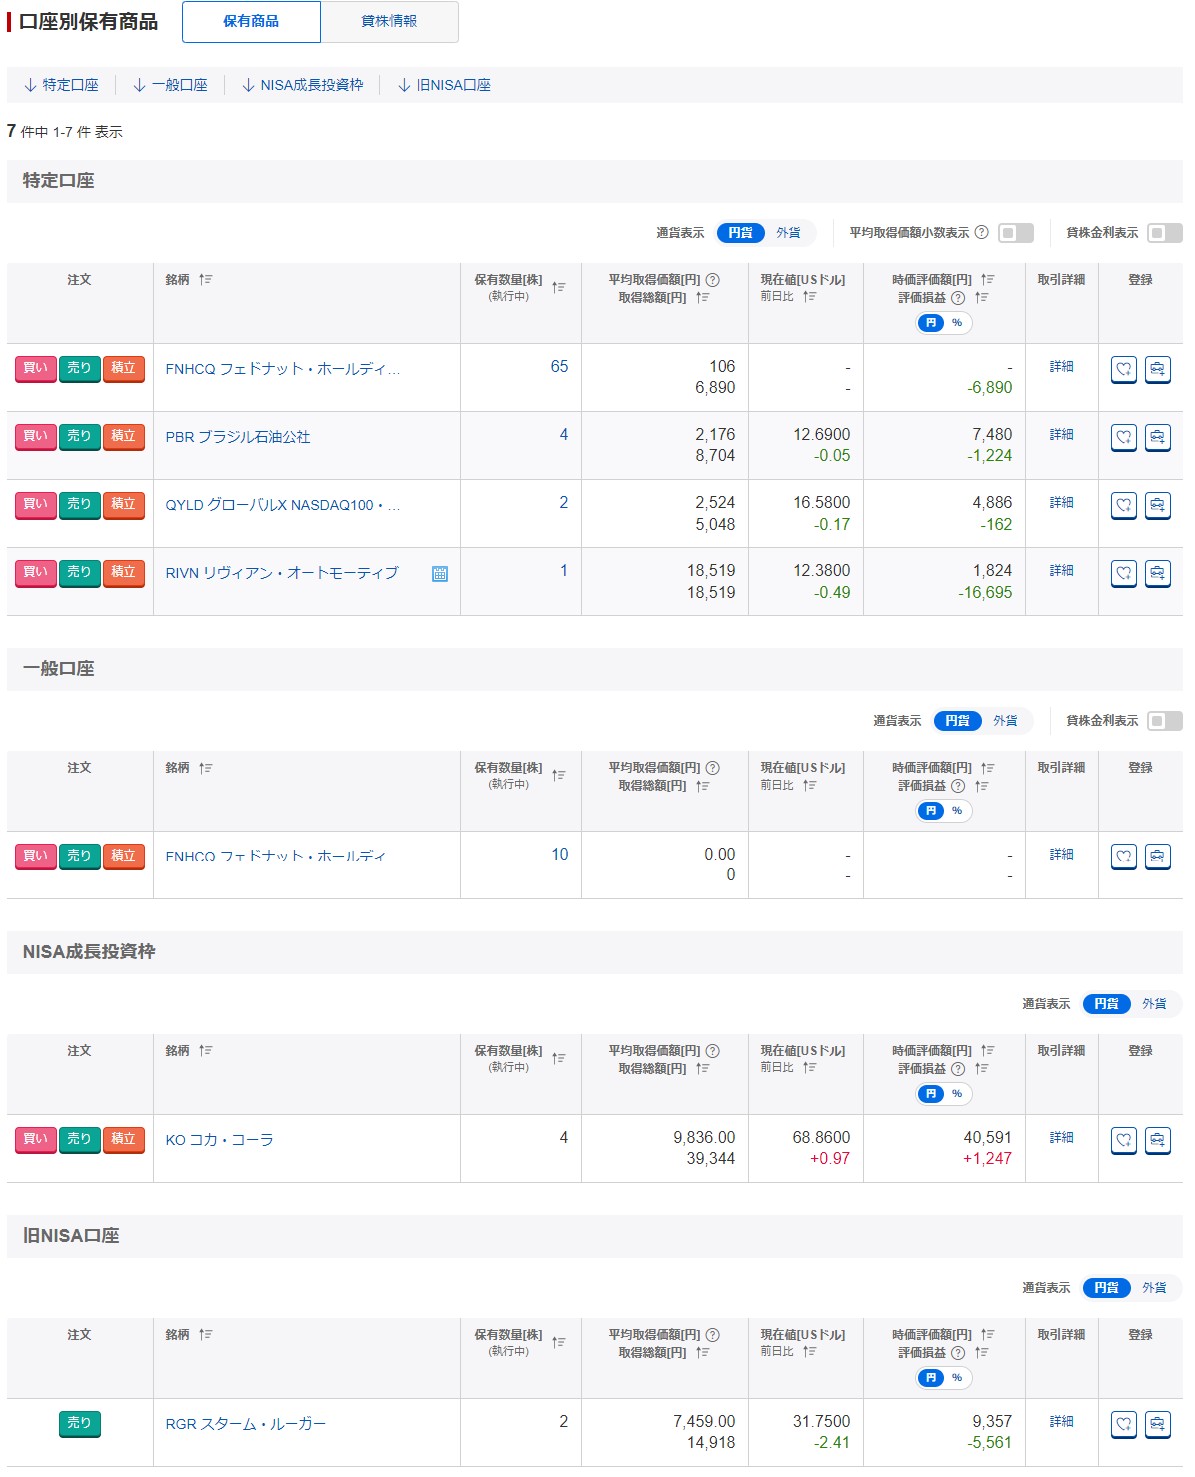Image resolution: width=1195 pixels, height=1477 pixels.
Task: Jump down to 一般口座 section
Action: tap(170, 85)
